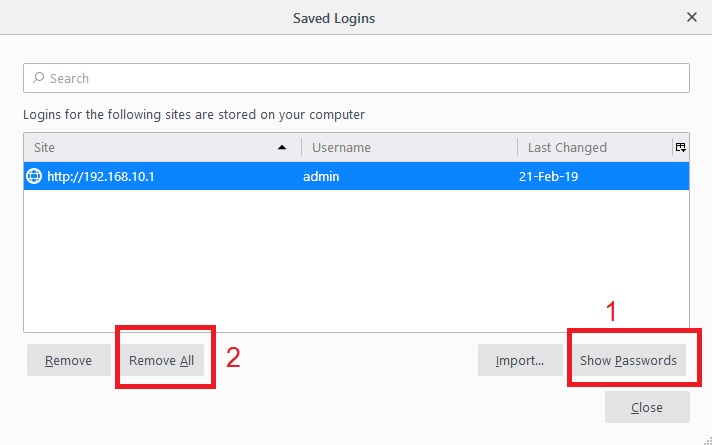Viewport: 712px width, 445px height.
Task: Sort logins by the Site column header
Action: tap(150, 147)
